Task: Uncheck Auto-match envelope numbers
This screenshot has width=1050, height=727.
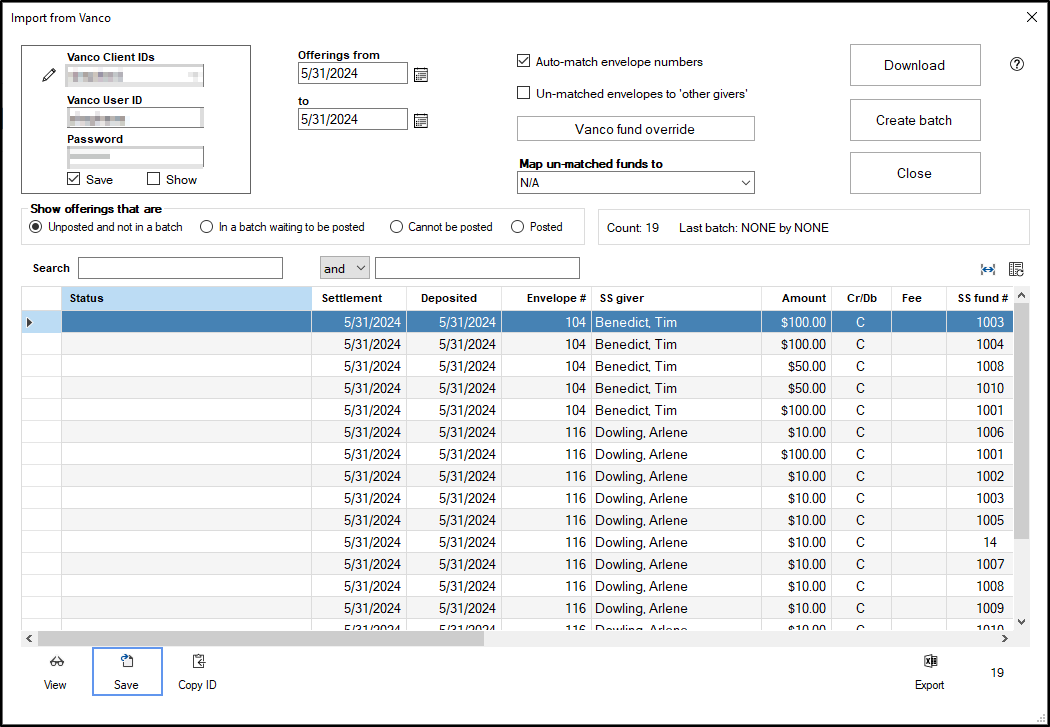Action: pos(523,61)
